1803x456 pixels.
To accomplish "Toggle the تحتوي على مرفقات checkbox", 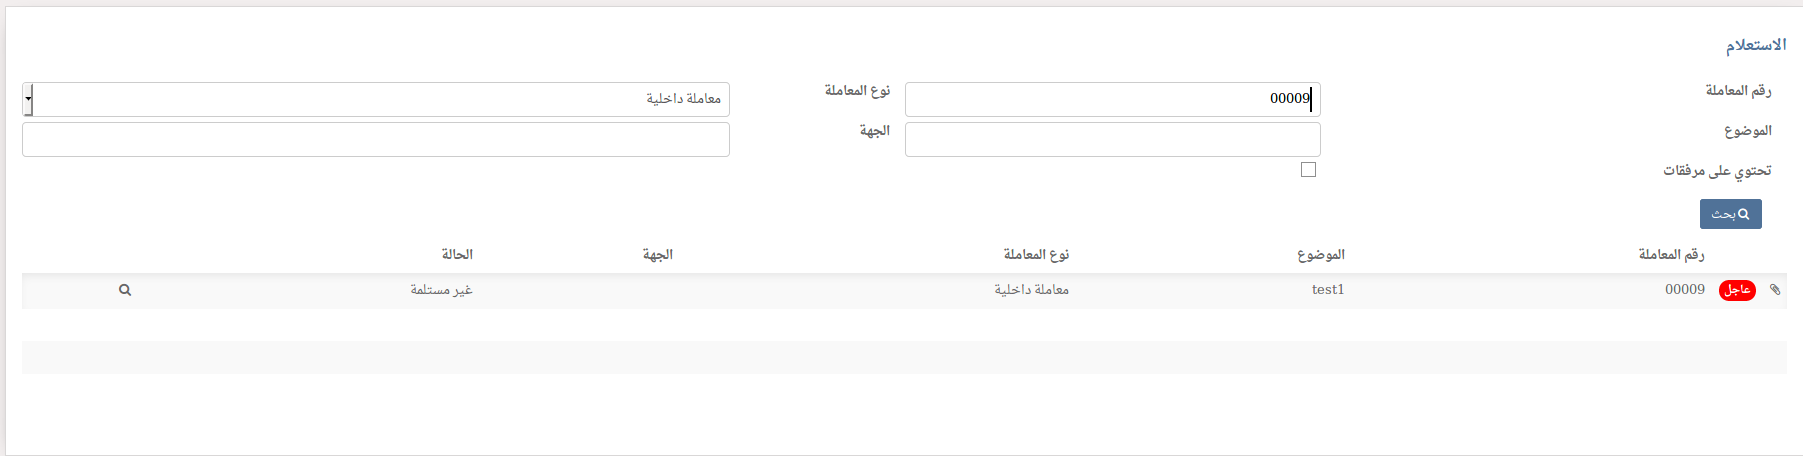I will click(1308, 170).
